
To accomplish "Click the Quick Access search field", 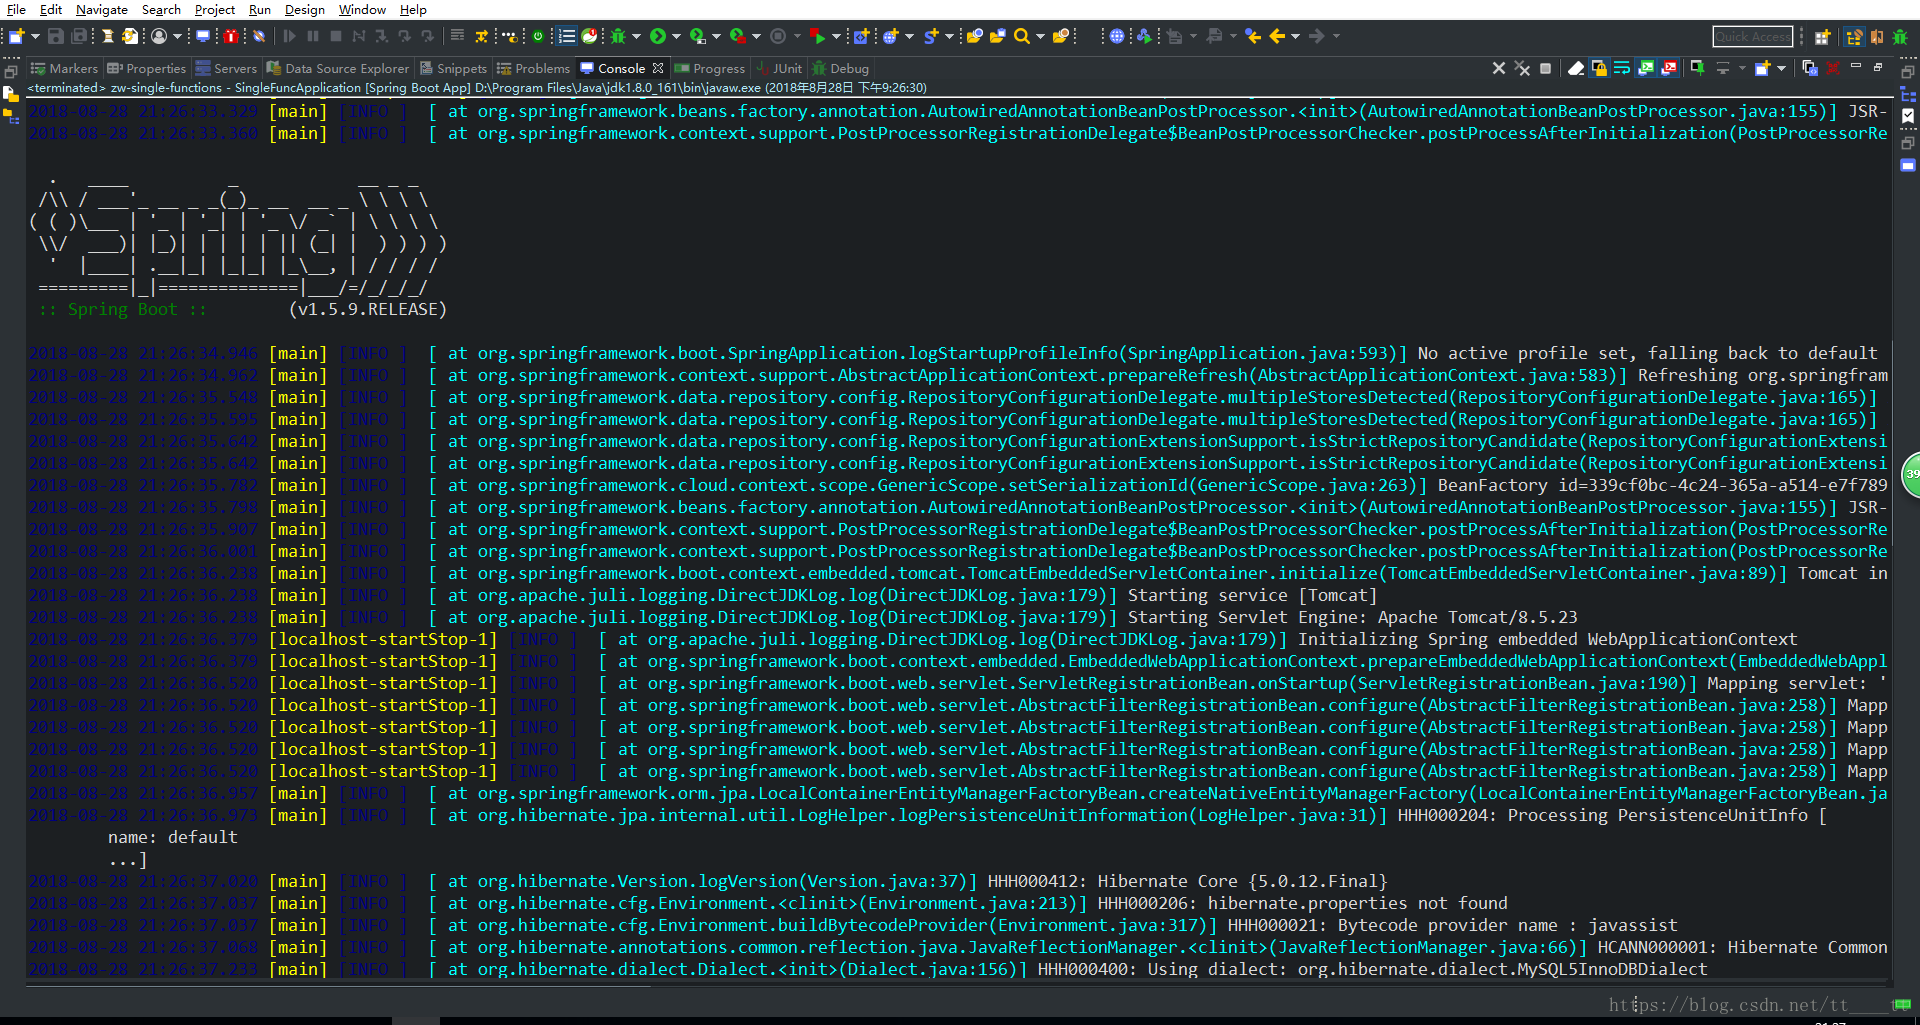I will pyautogui.click(x=1752, y=37).
